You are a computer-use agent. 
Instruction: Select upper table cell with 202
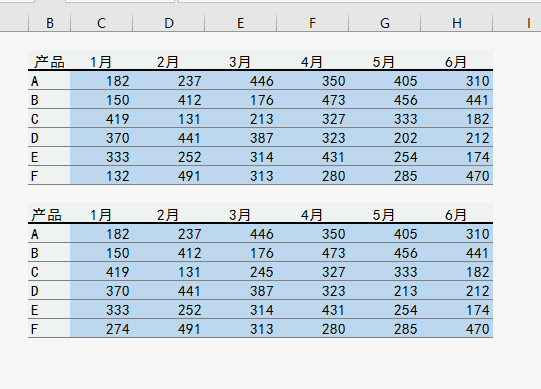(x=385, y=138)
